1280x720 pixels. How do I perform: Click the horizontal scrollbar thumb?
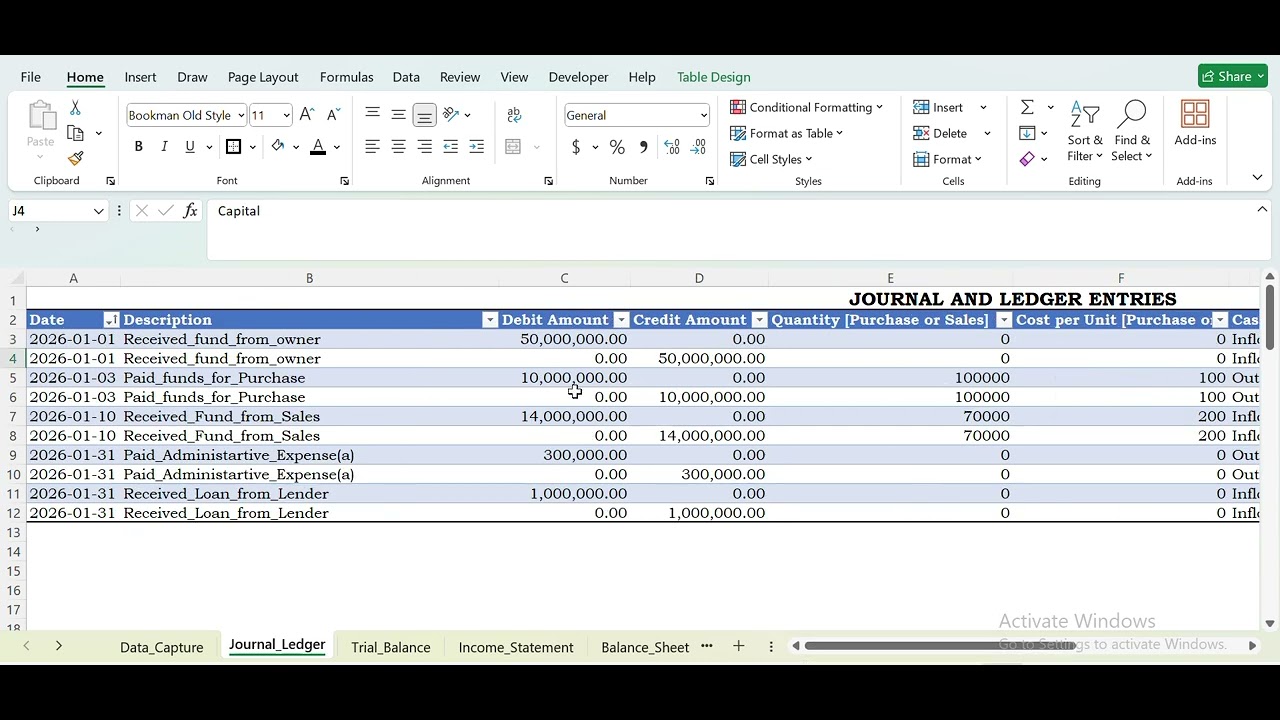coord(939,646)
